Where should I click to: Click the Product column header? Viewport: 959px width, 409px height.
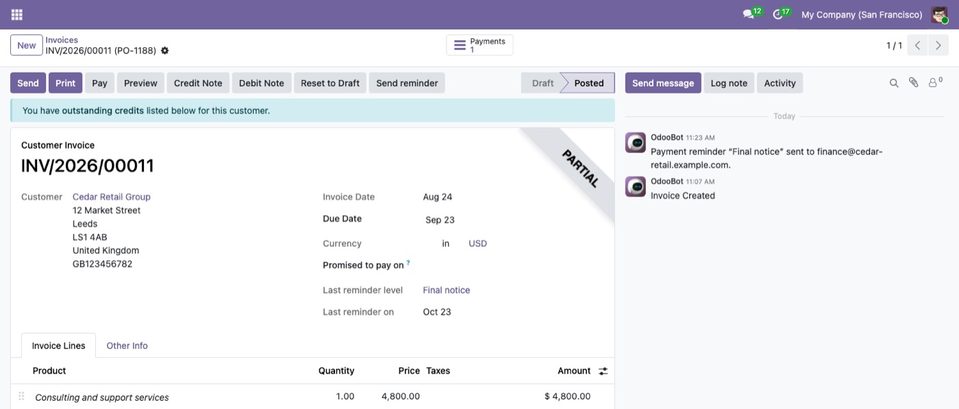50,370
